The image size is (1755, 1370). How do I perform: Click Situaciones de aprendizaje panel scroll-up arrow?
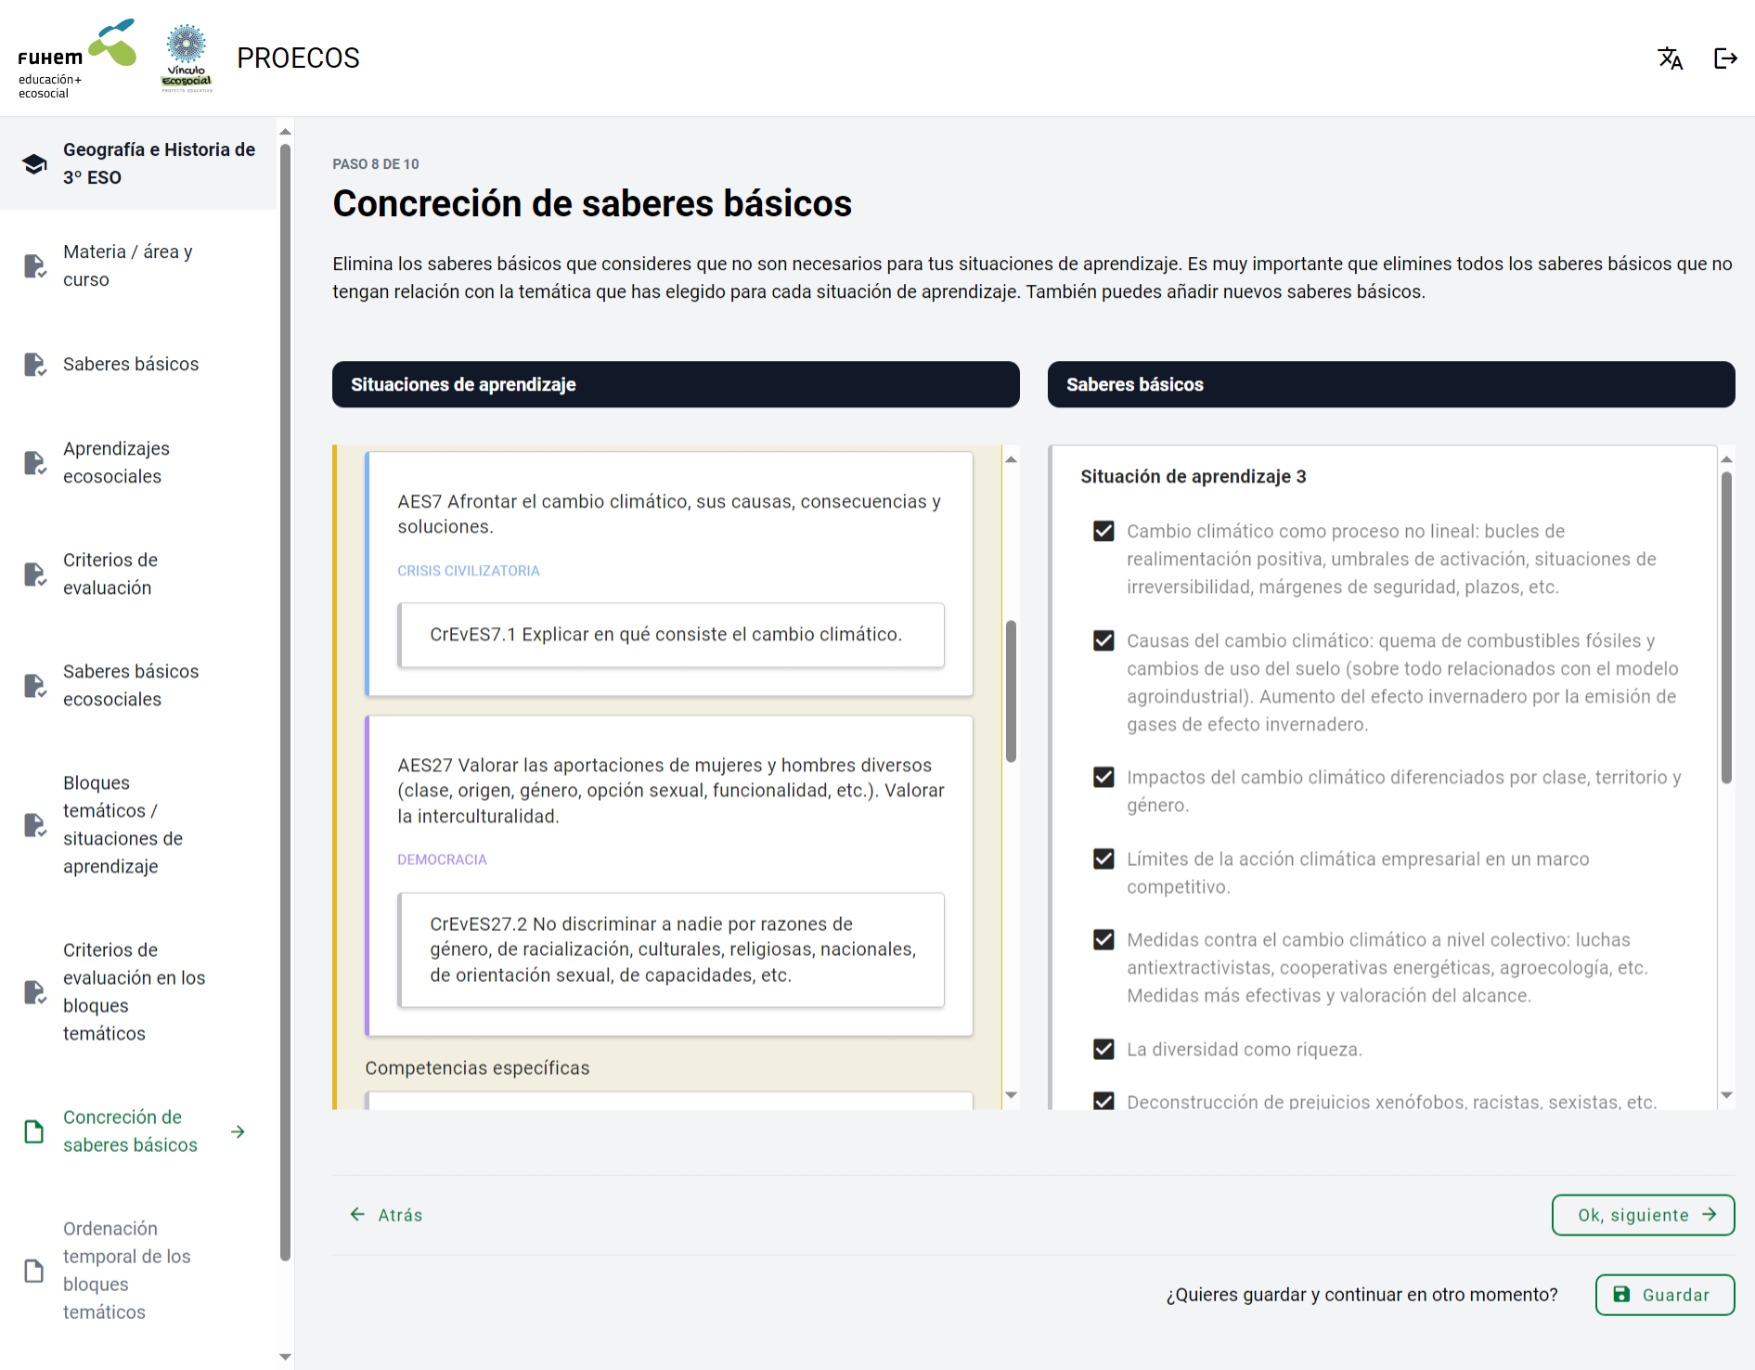[1011, 459]
